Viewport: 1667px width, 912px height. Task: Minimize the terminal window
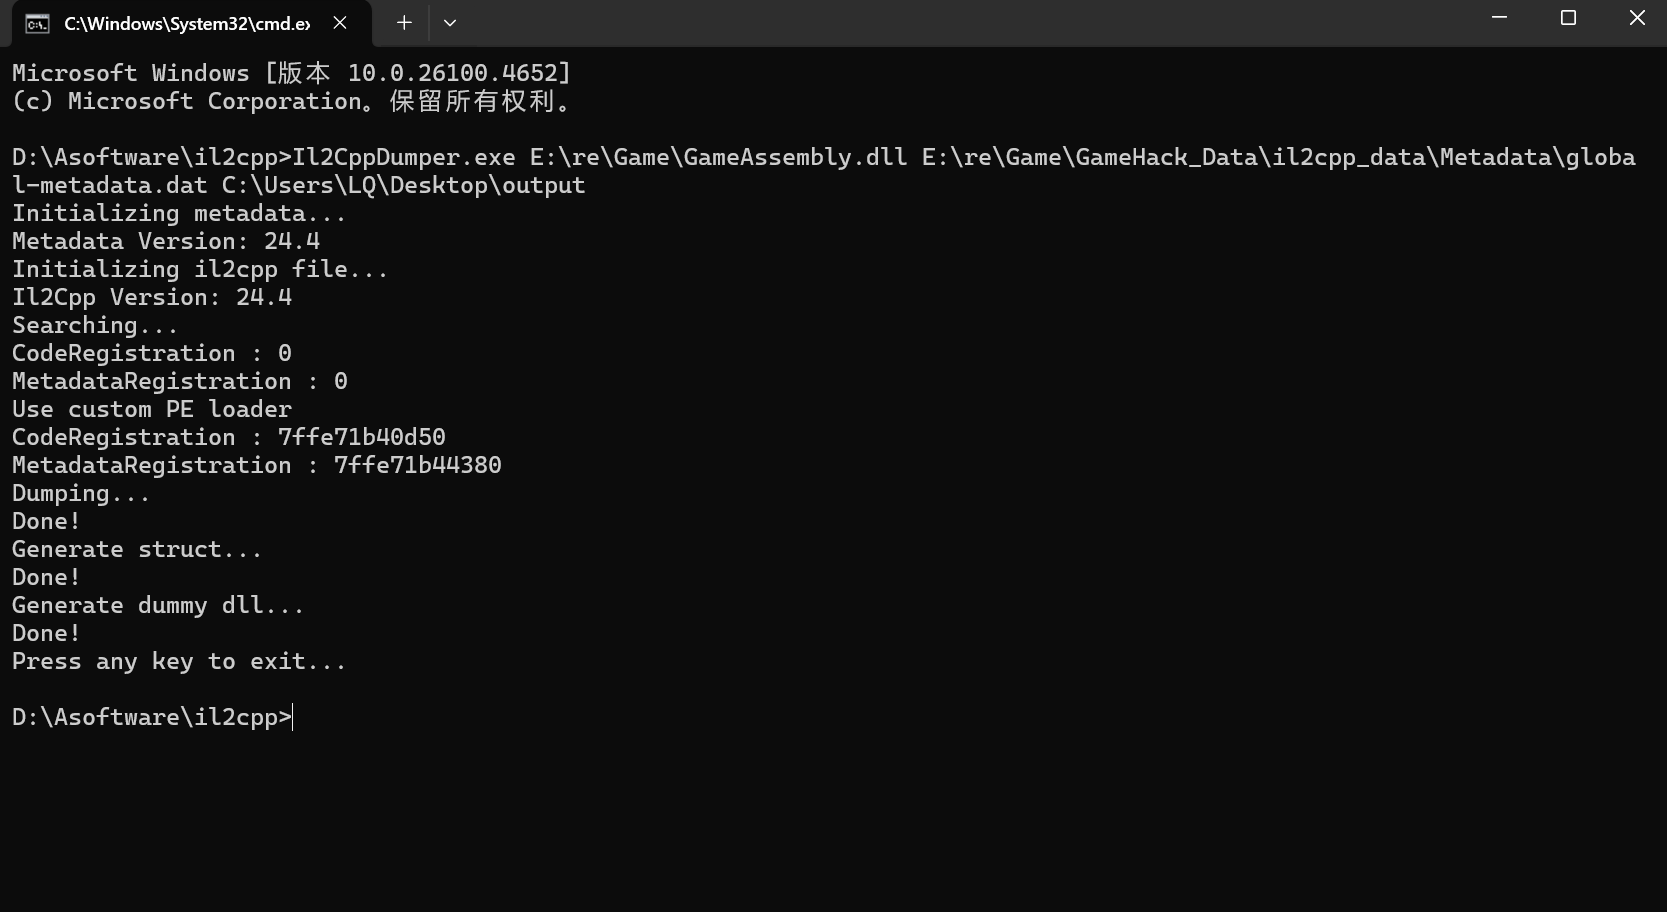click(x=1499, y=18)
